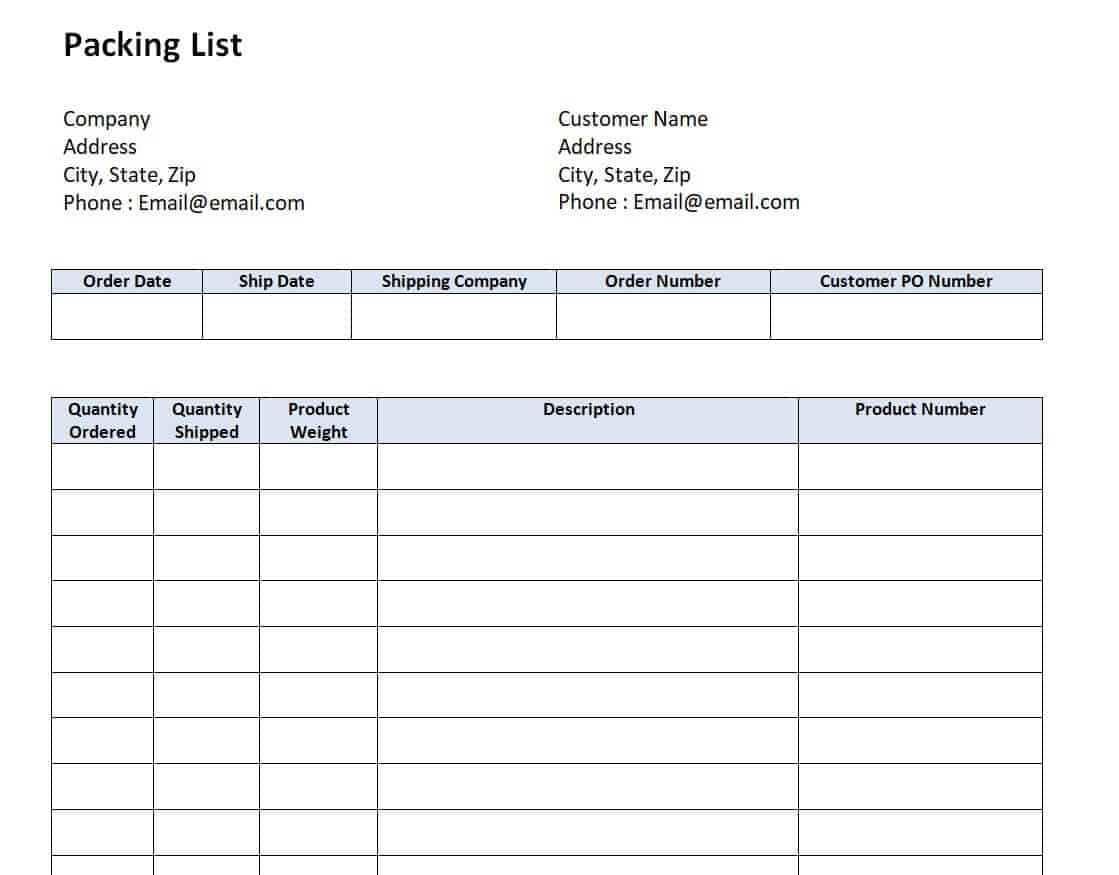This screenshot has width=1119, height=875.
Task: Click the Customer Name text
Action: [632, 119]
